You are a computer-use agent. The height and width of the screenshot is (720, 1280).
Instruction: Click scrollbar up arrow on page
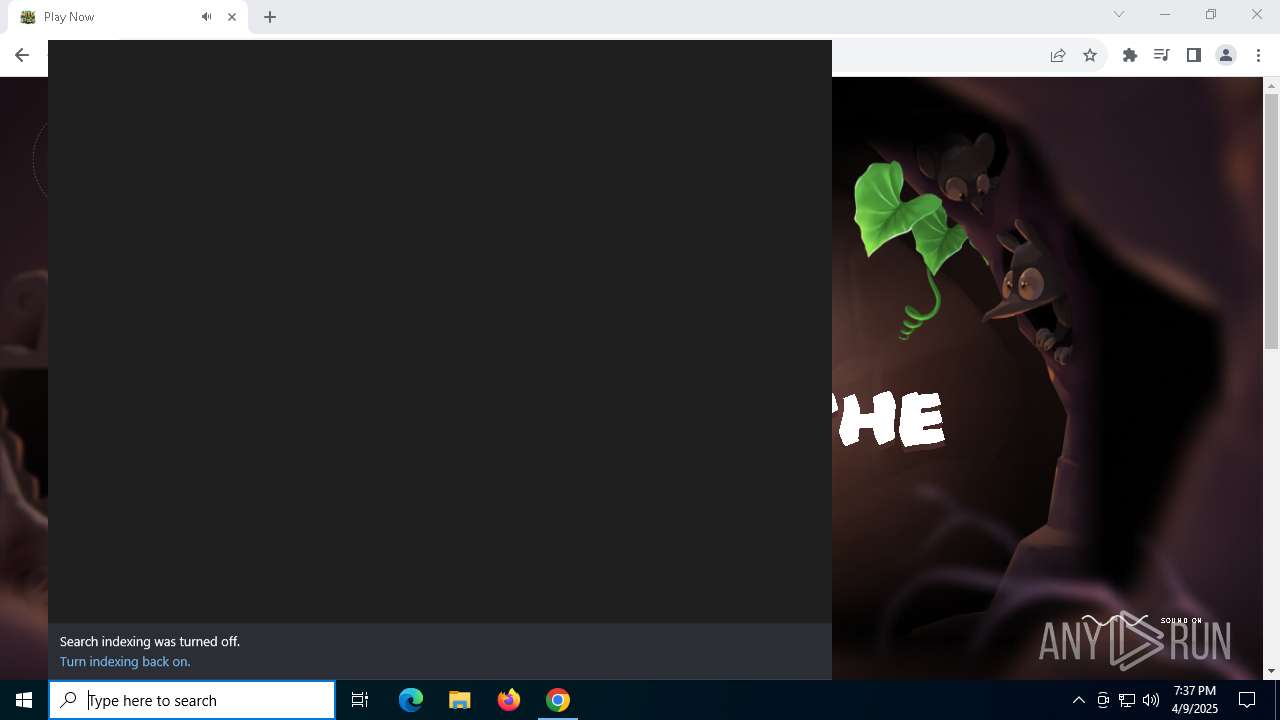click(x=1272, y=85)
